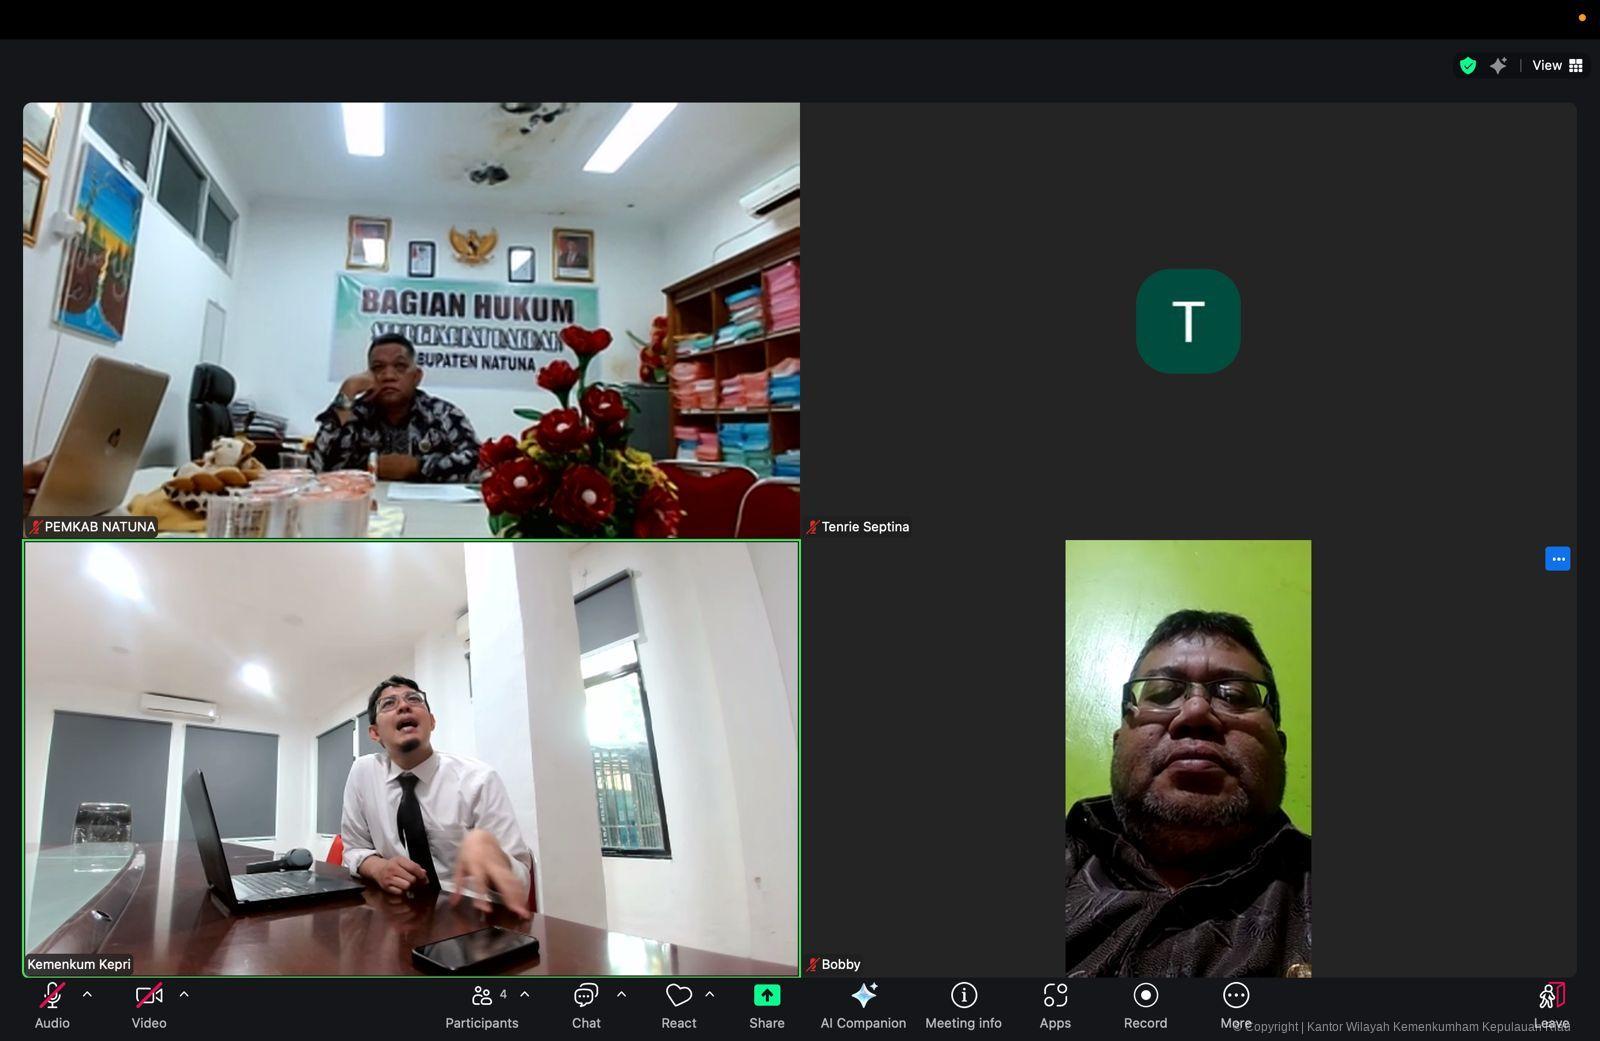Toggle mute status on Bobby's video tile
The image size is (1600, 1041).
tap(815, 964)
